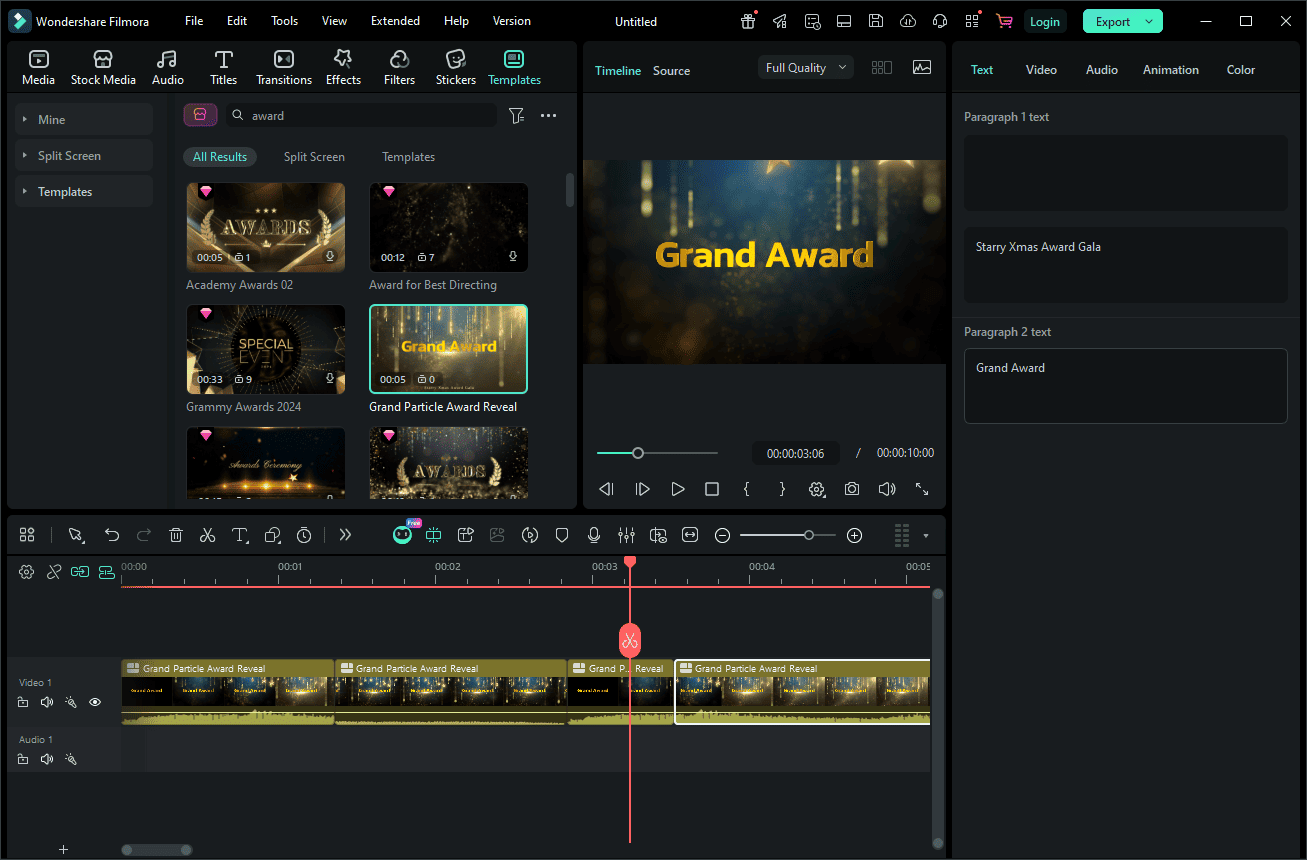Toggle visibility of the Video 1 track
This screenshot has height=860, width=1307.
click(94, 702)
